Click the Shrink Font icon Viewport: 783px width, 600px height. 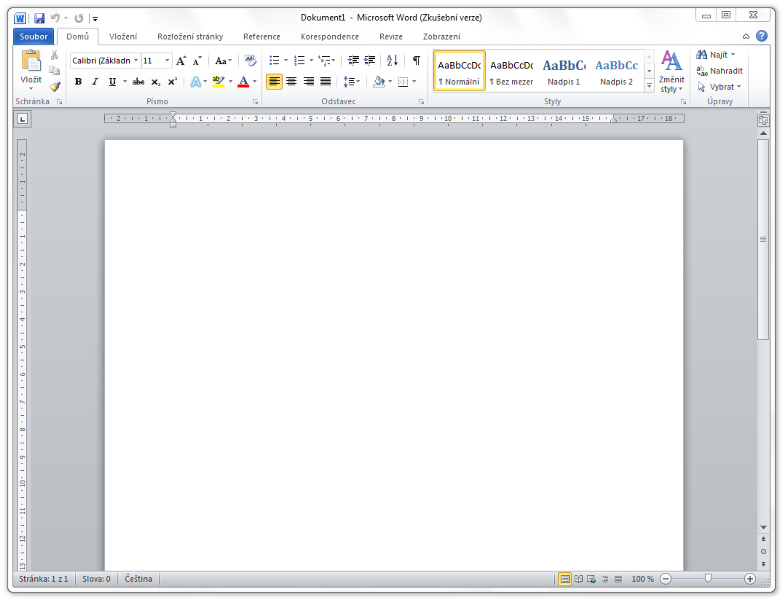point(197,60)
